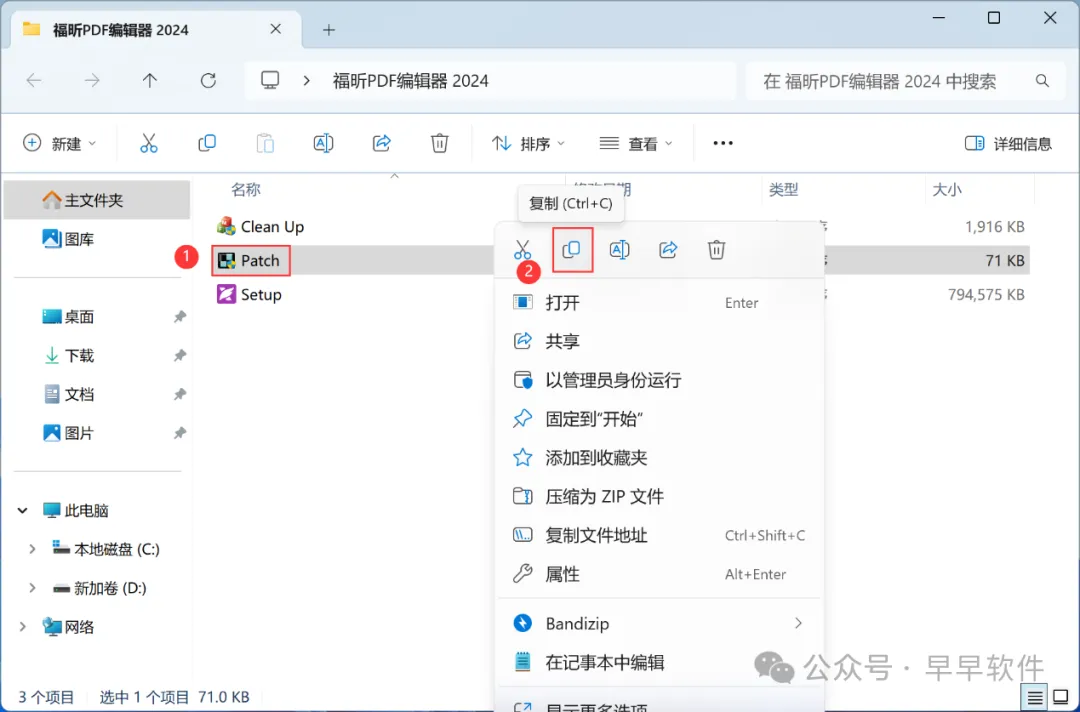Switch to details list view icon
This screenshot has height=712, width=1080.
1035,698
